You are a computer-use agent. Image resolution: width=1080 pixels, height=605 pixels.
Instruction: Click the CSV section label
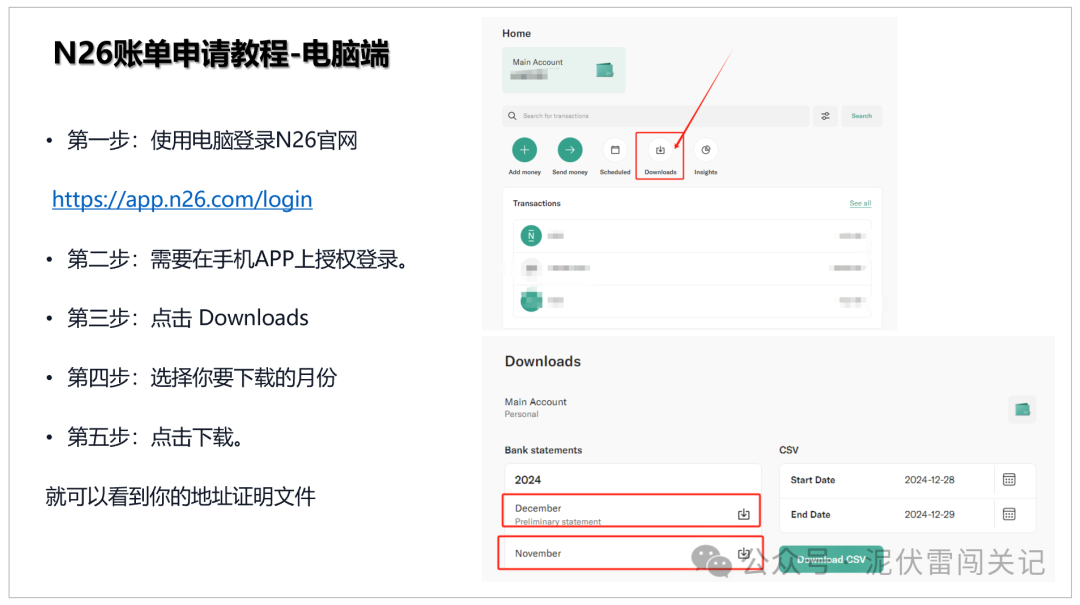tap(789, 450)
